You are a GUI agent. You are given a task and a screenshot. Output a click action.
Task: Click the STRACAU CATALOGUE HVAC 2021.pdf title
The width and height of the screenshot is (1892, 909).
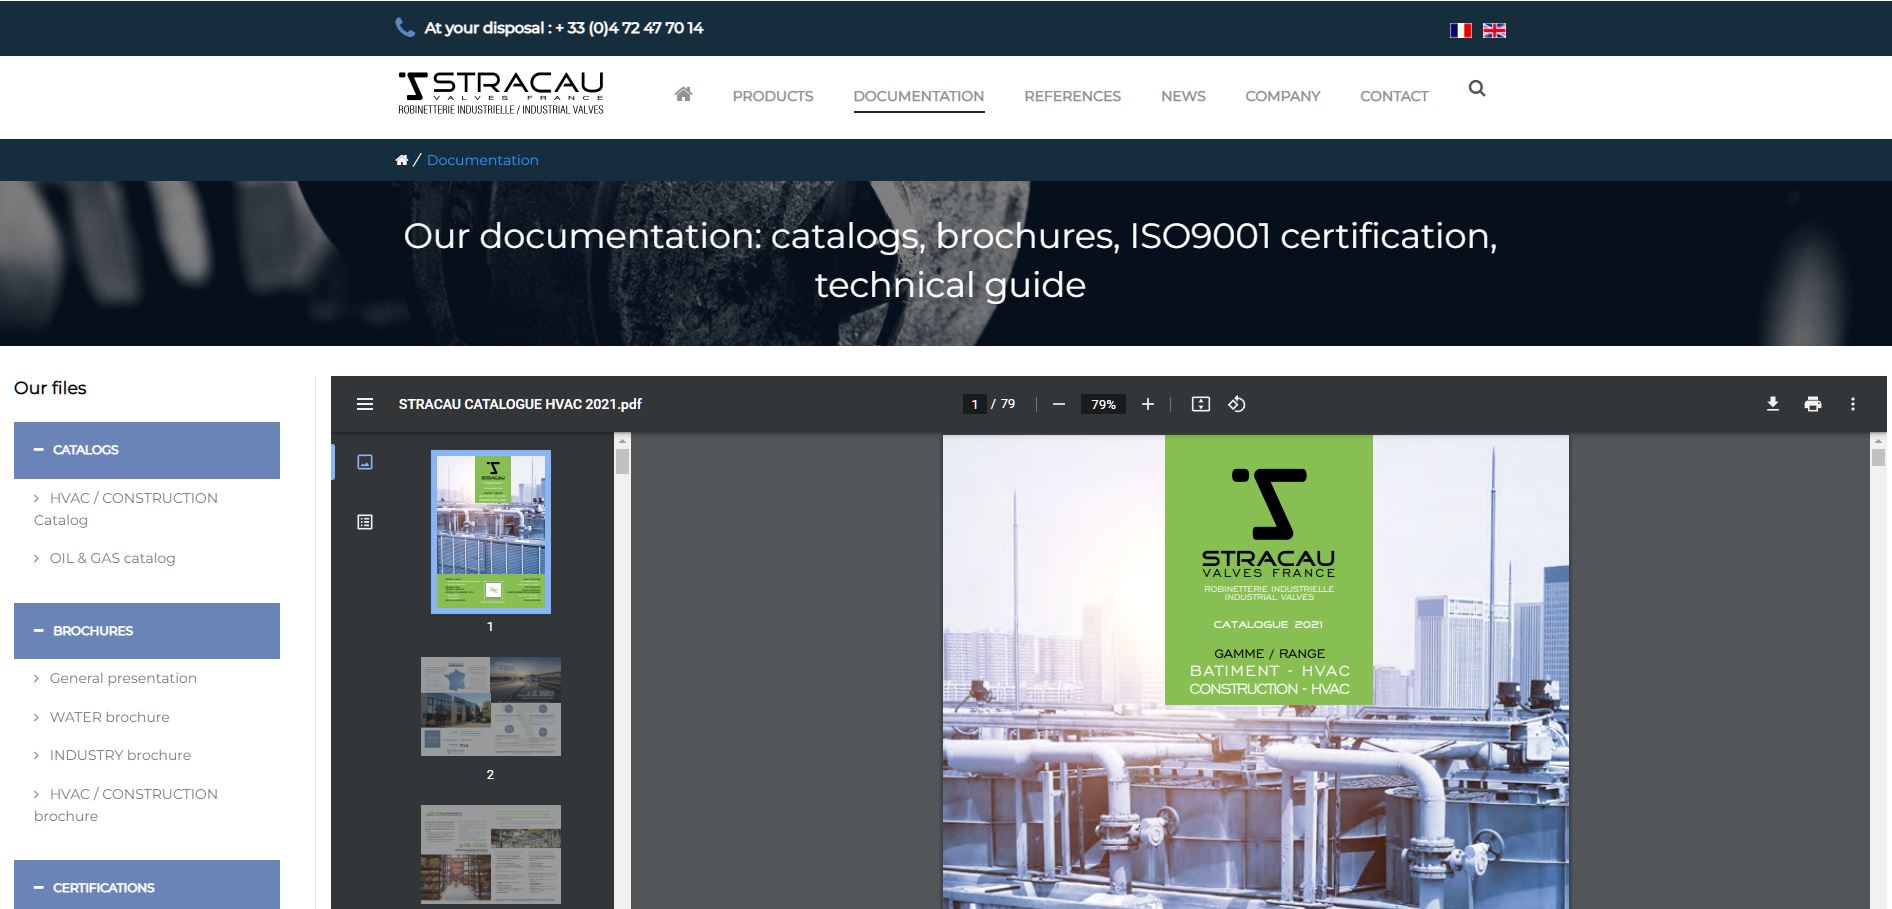pyautogui.click(x=520, y=404)
